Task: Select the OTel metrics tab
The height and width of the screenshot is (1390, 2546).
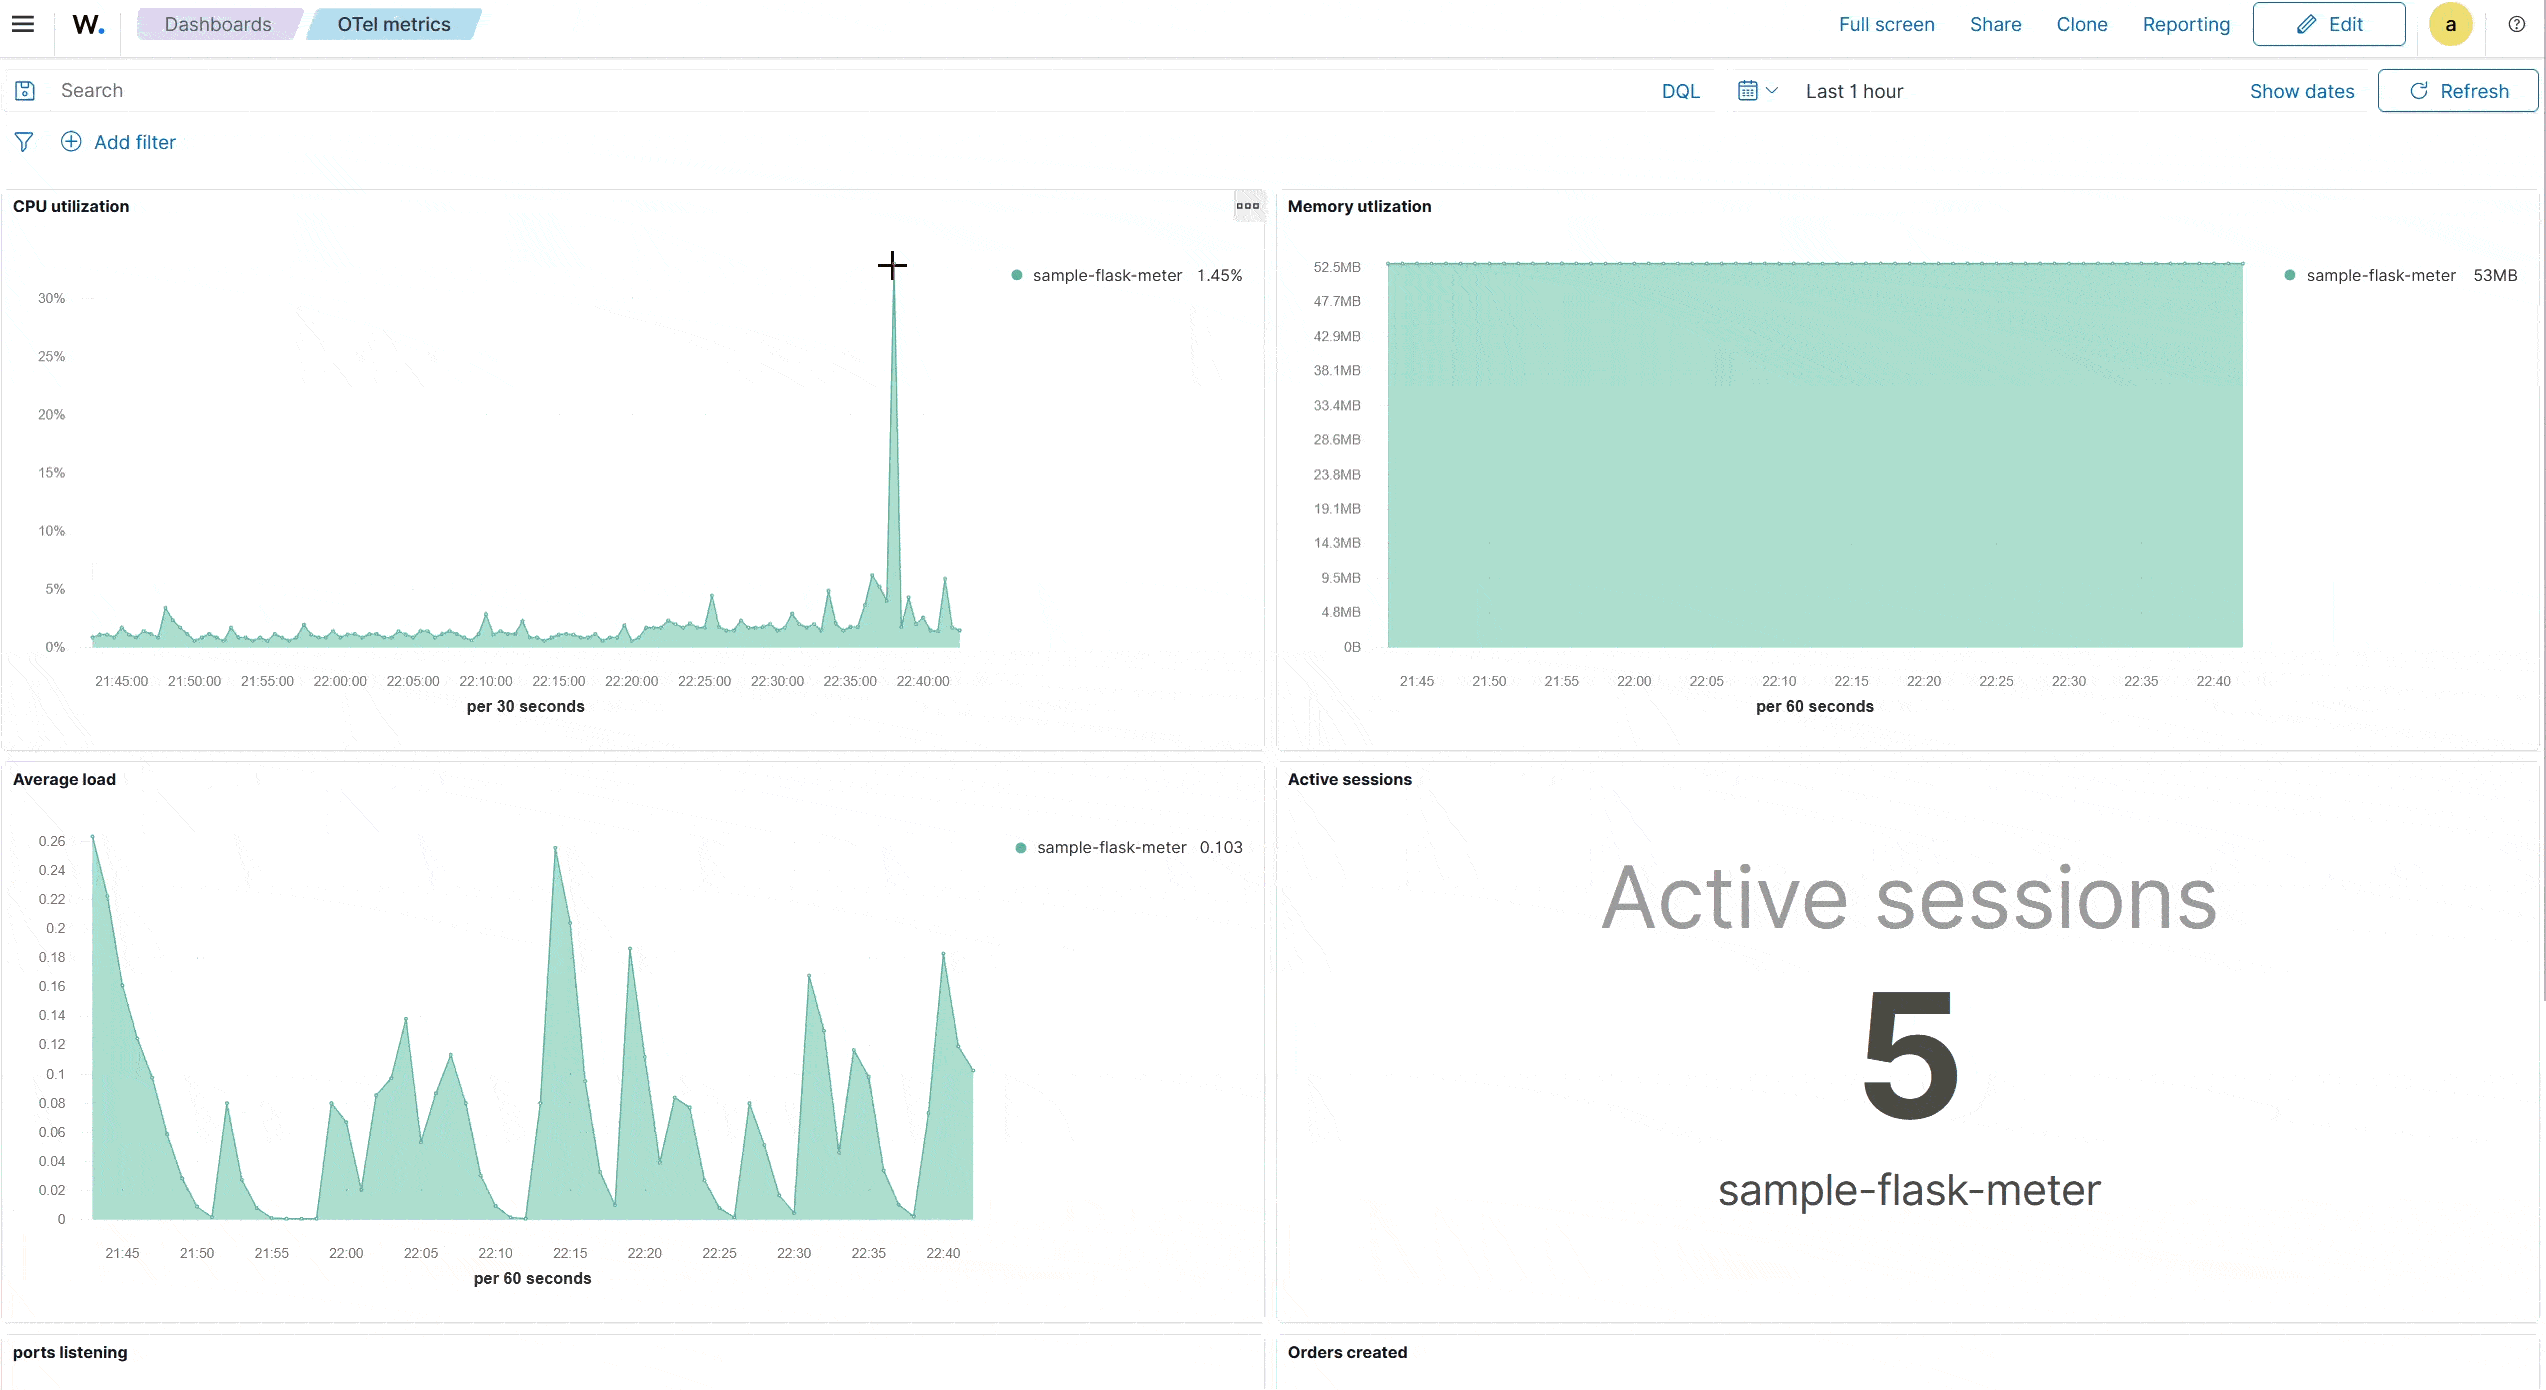Action: tap(392, 23)
